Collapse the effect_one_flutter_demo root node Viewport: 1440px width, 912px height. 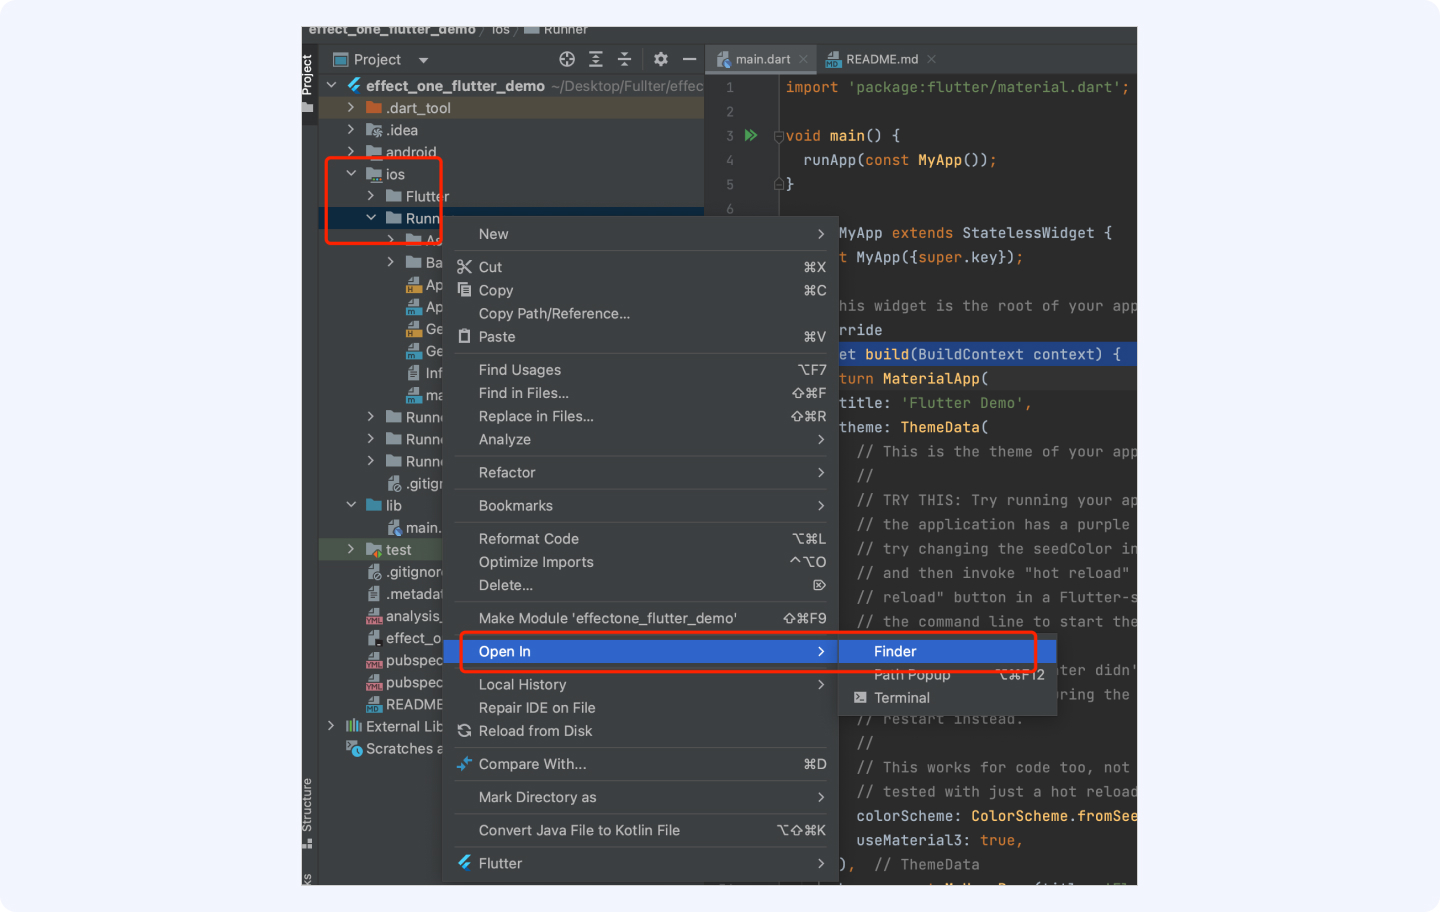tap(331, 86)
